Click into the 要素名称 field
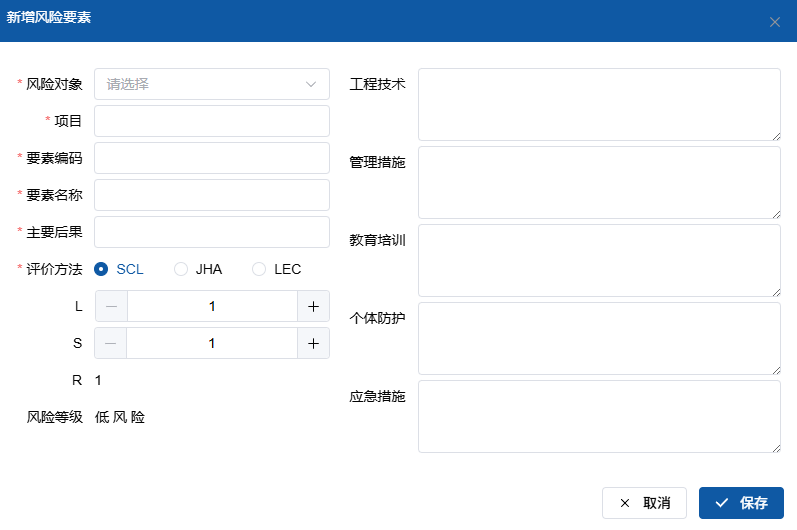797x530 pixels. click(211, 195)
